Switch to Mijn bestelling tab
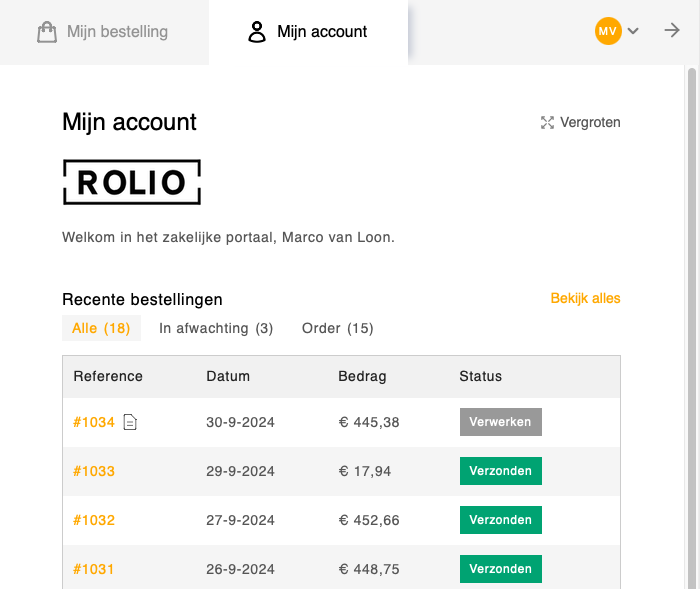The height and width of the screenshot is (589, 700). click(x=104, y=32)
